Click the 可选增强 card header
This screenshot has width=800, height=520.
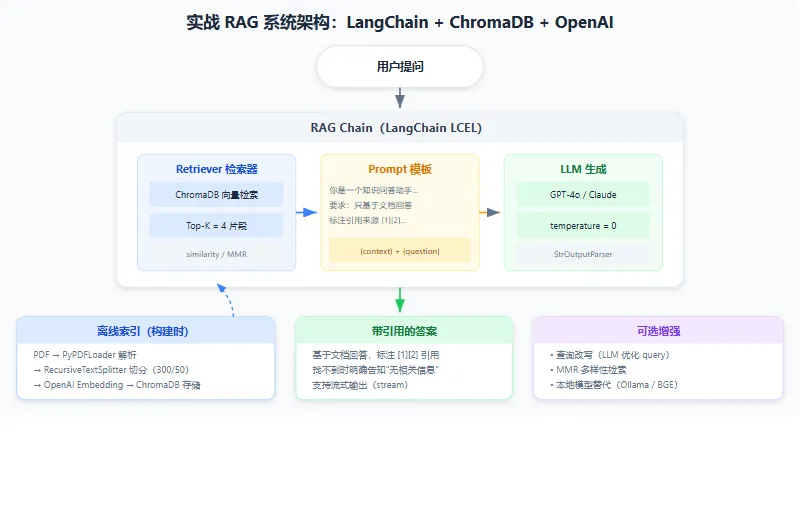click(x=658, y=331)
